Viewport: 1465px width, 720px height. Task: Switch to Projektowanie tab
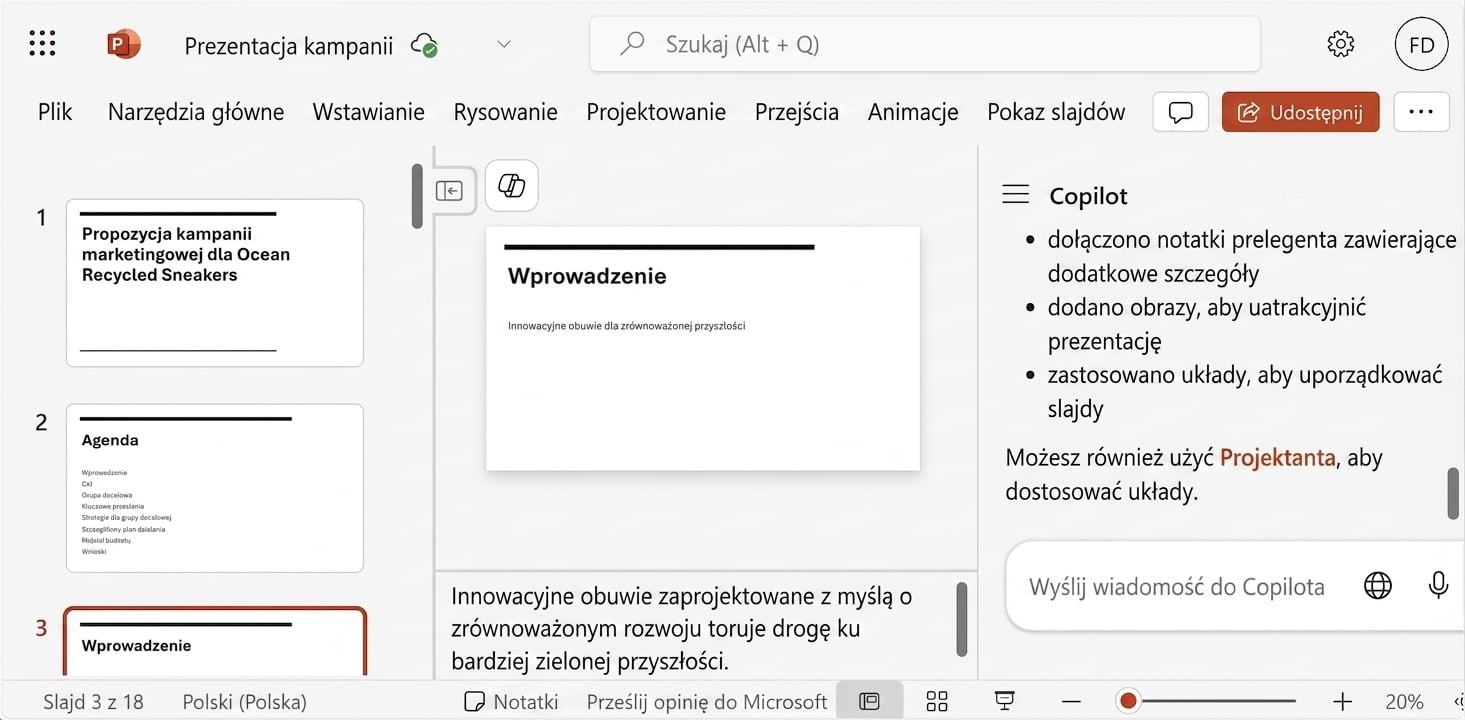coord(656,112)
